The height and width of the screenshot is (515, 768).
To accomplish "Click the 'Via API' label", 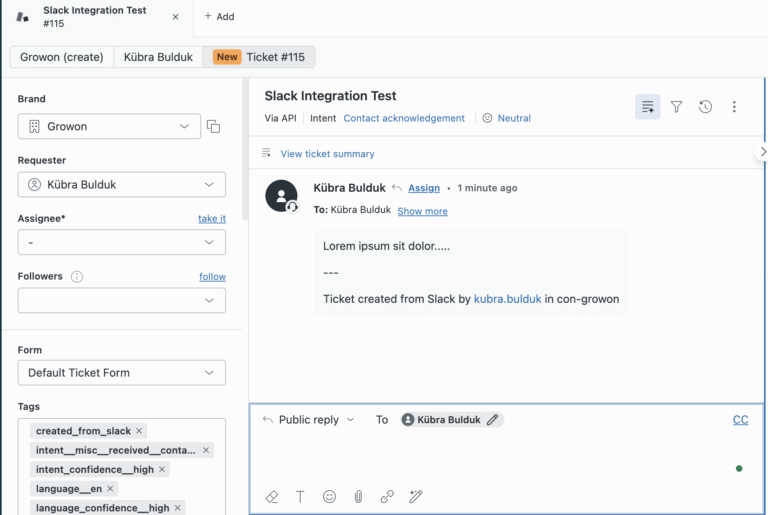I will [x=281, y=118].
